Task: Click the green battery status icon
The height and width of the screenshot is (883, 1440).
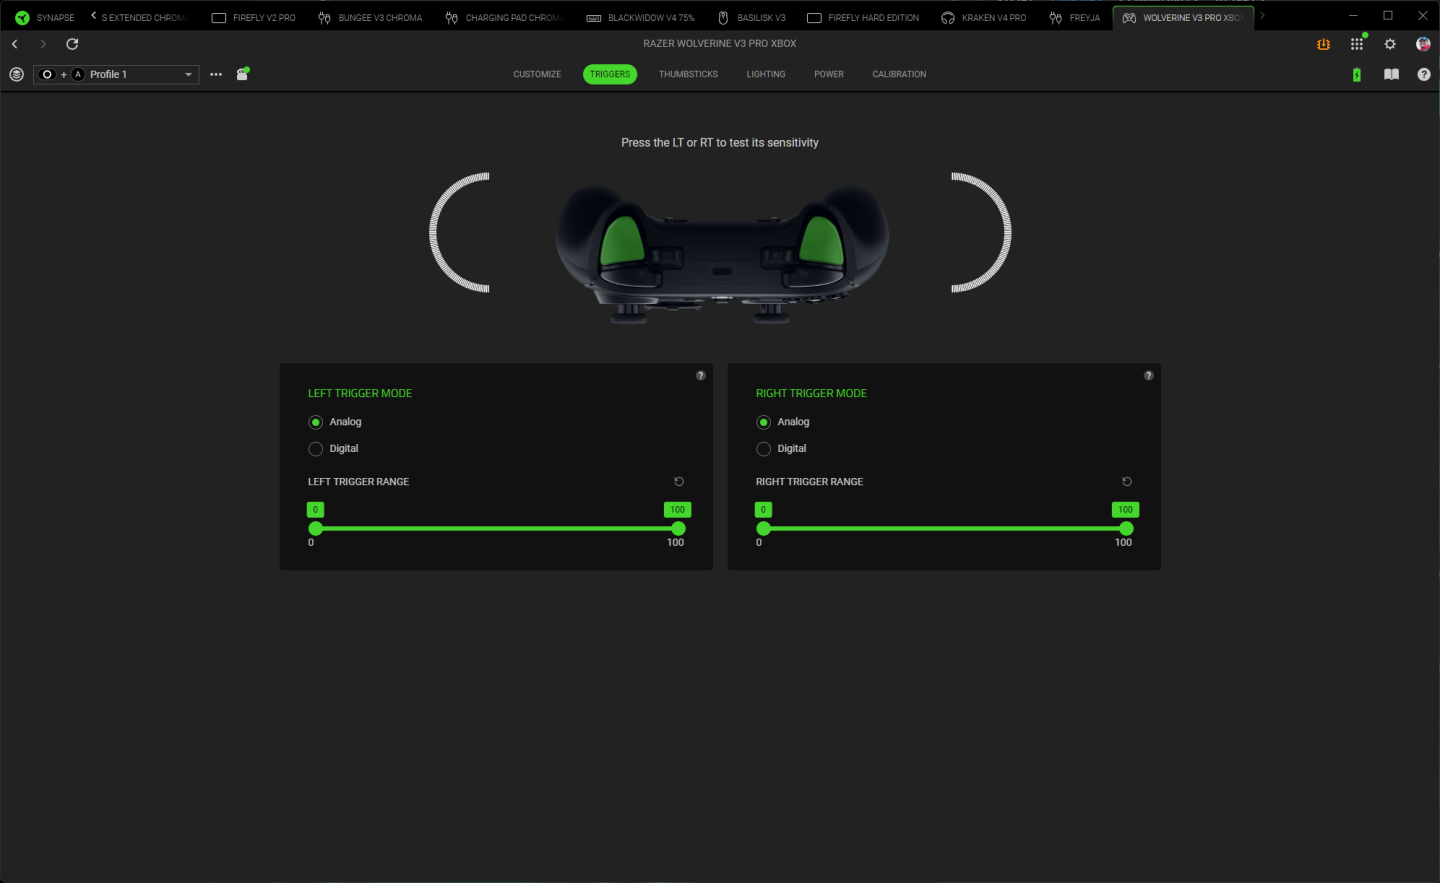Action: [1357, 75]
